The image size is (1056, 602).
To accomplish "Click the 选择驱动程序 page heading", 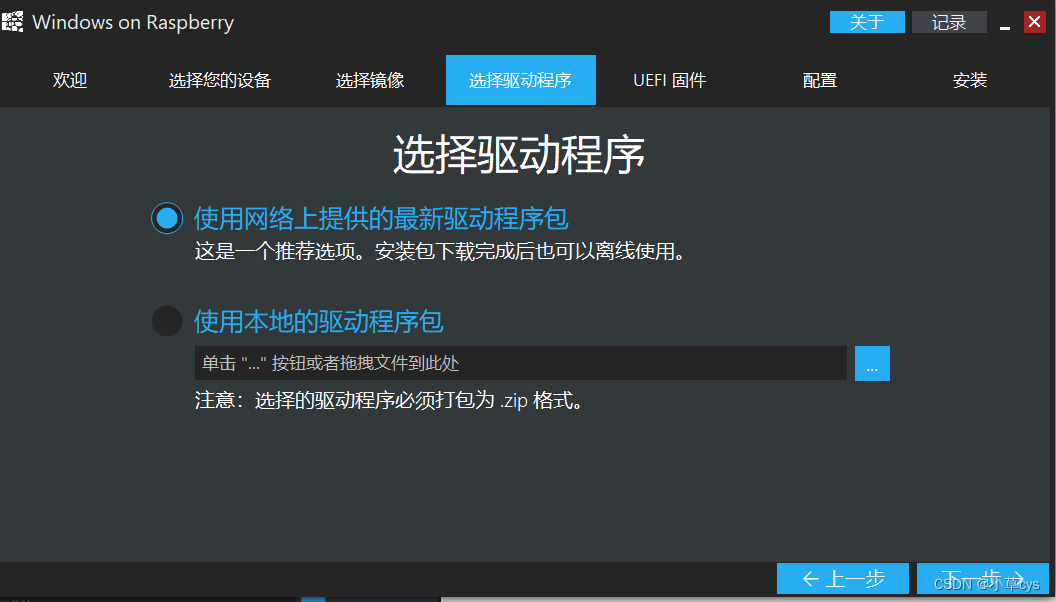I will (519, 154).
